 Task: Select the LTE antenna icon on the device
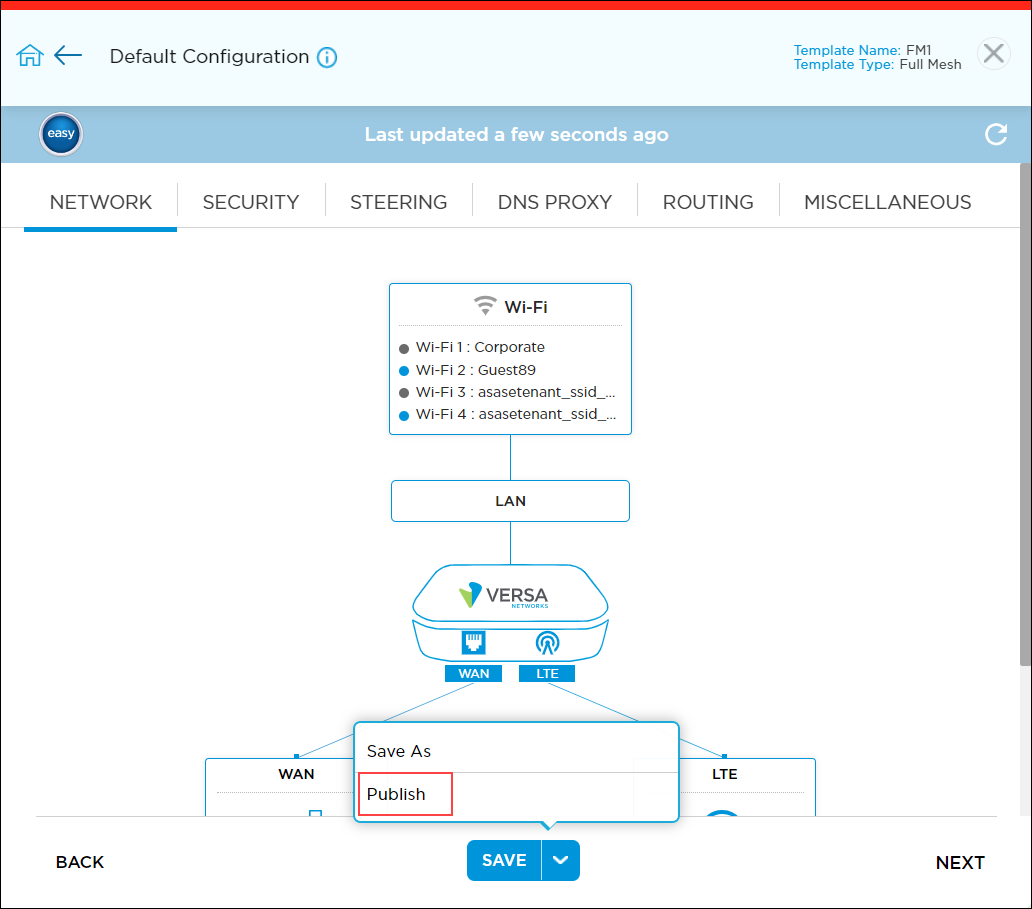coord(547,642)
